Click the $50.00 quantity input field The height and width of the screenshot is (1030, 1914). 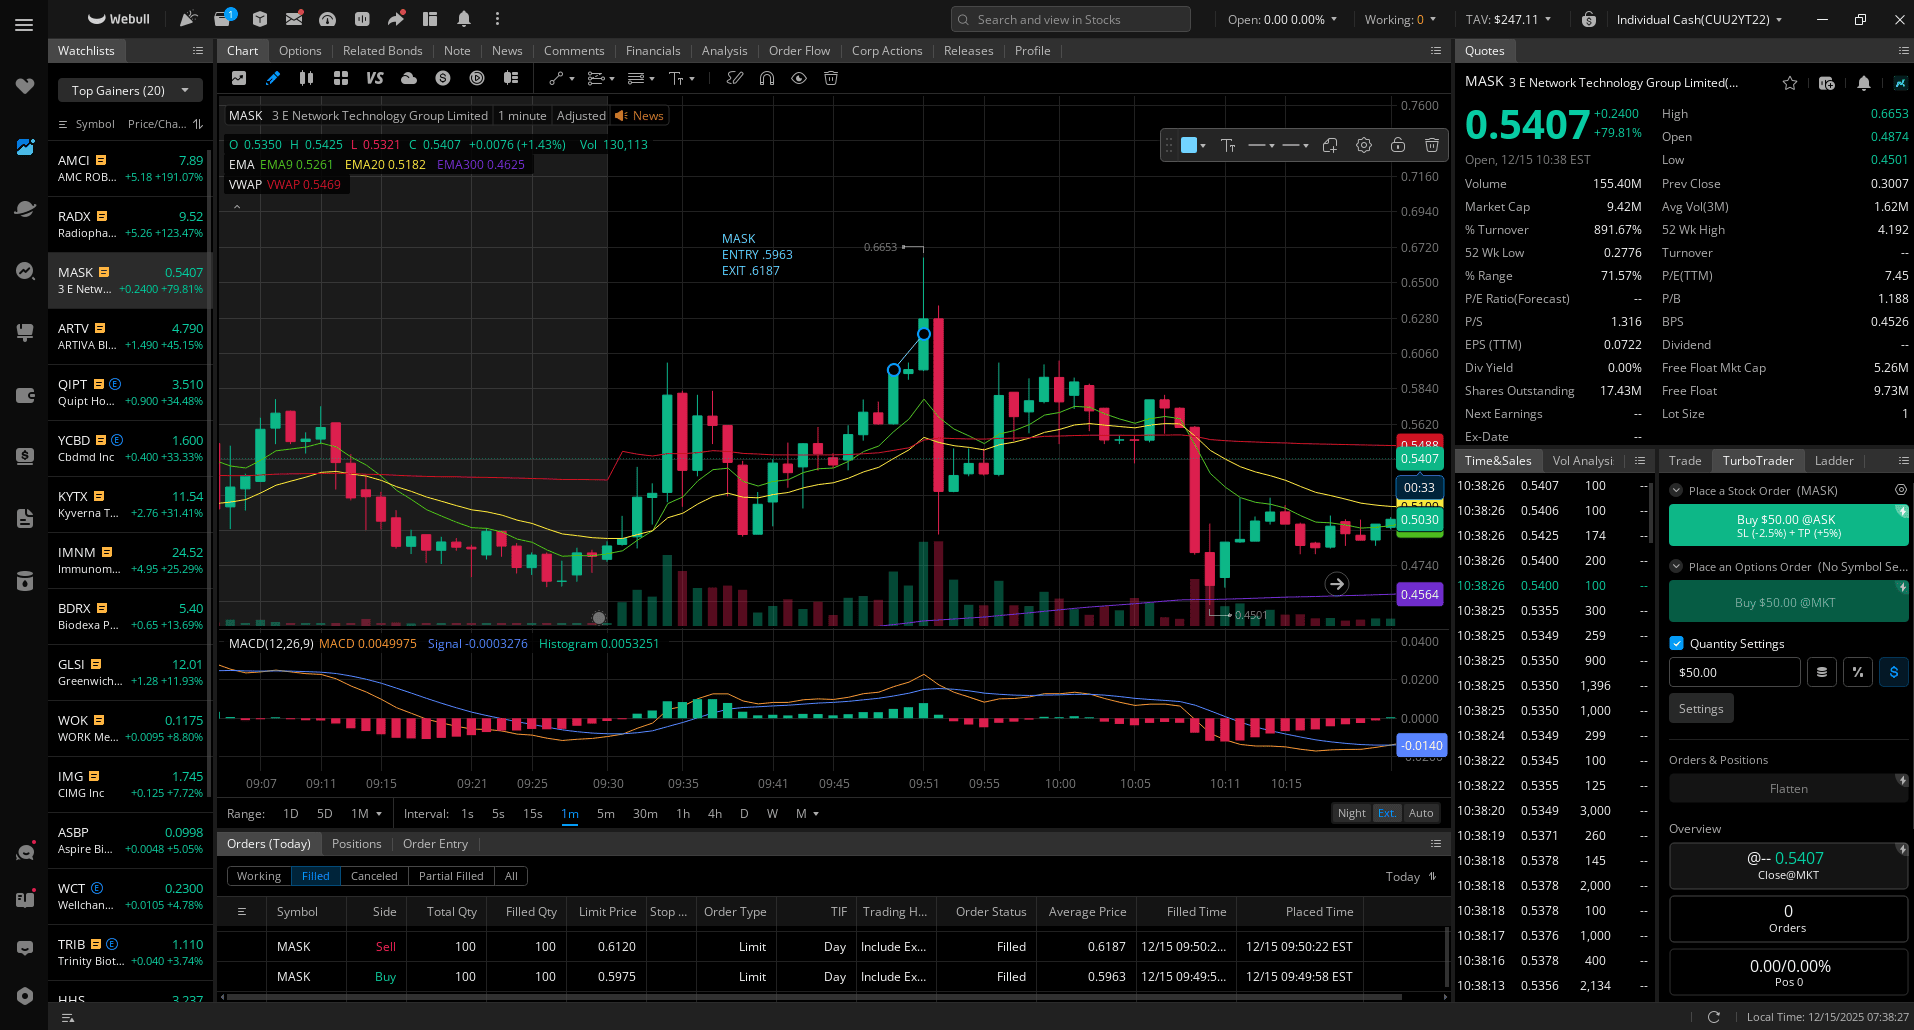point(1734,672)
